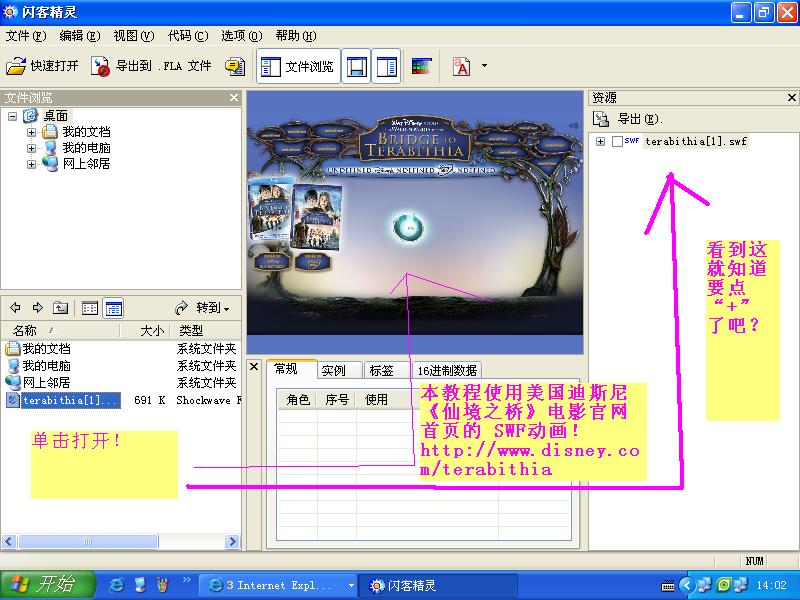
Task: Select Desktop (桌面) in folder tree
Action: [56, 116]
